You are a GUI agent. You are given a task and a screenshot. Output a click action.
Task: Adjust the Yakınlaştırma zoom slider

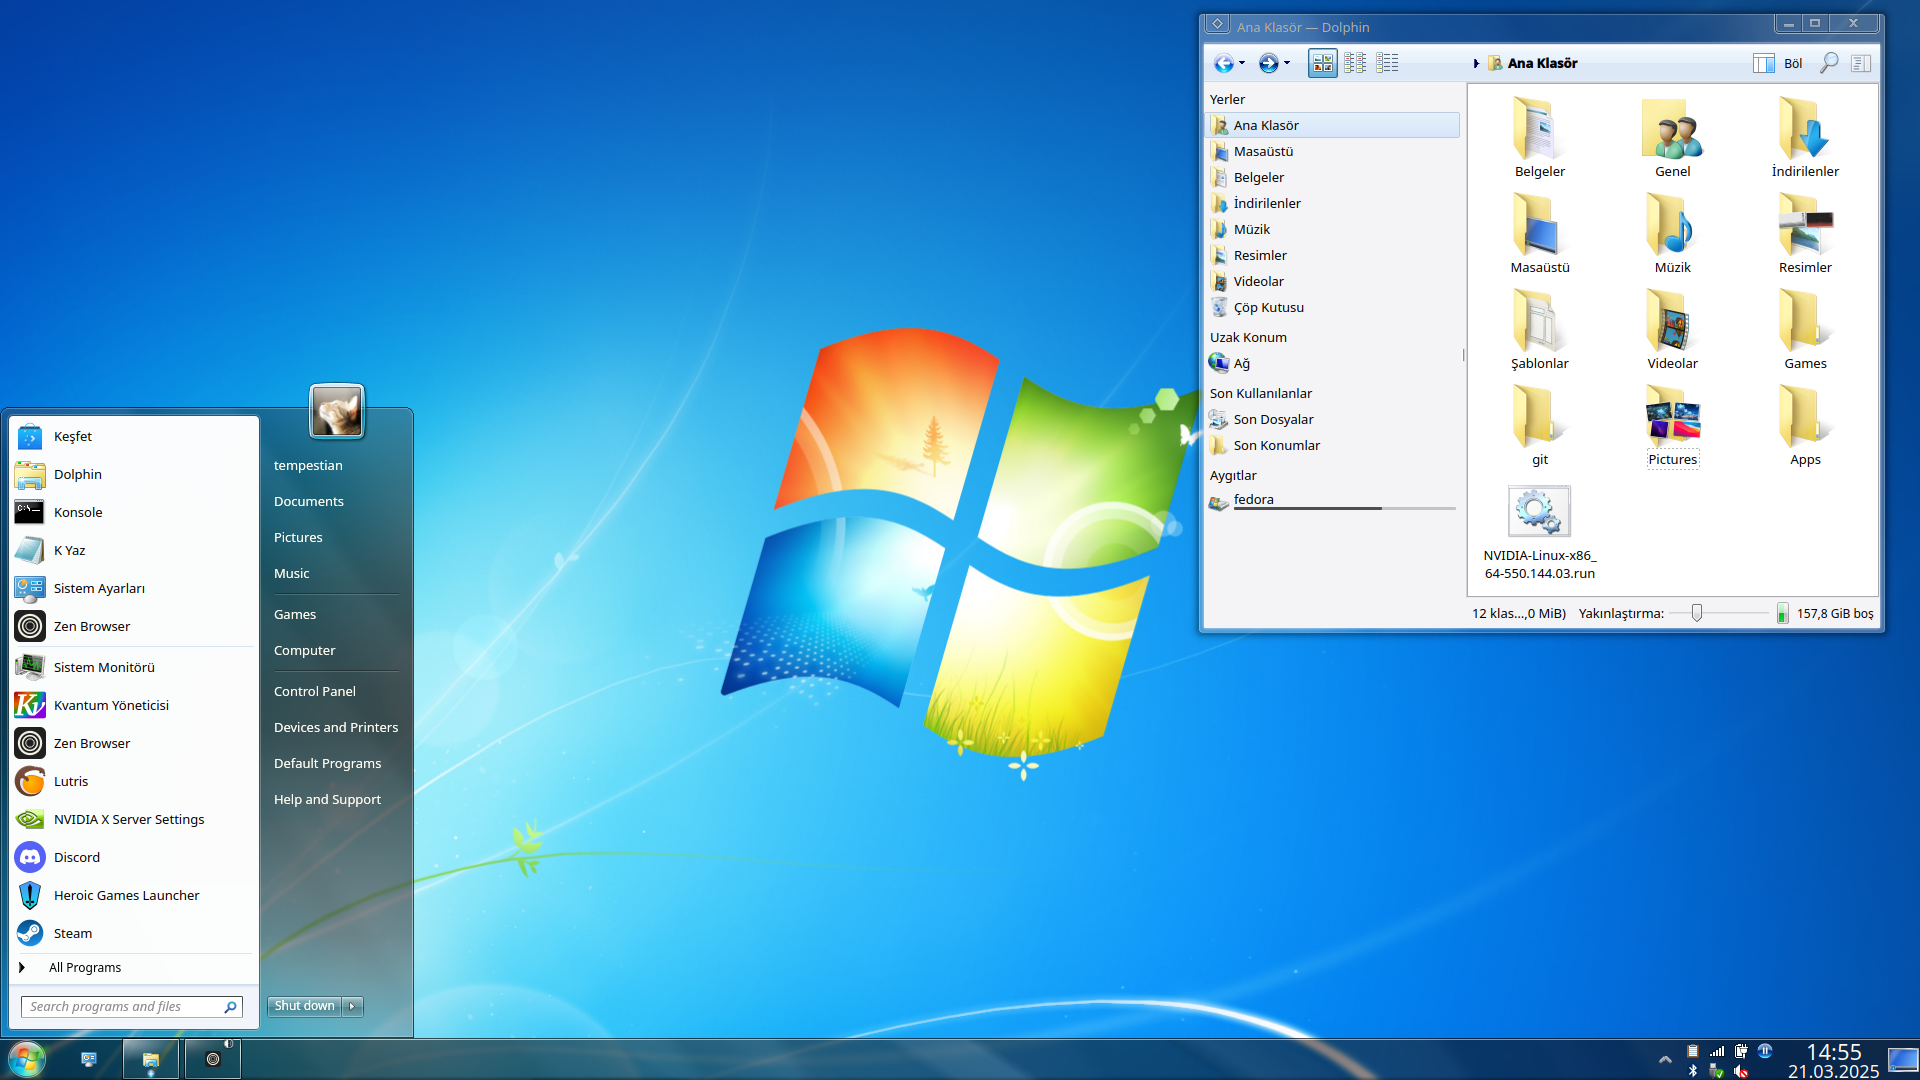(1696, 613)
